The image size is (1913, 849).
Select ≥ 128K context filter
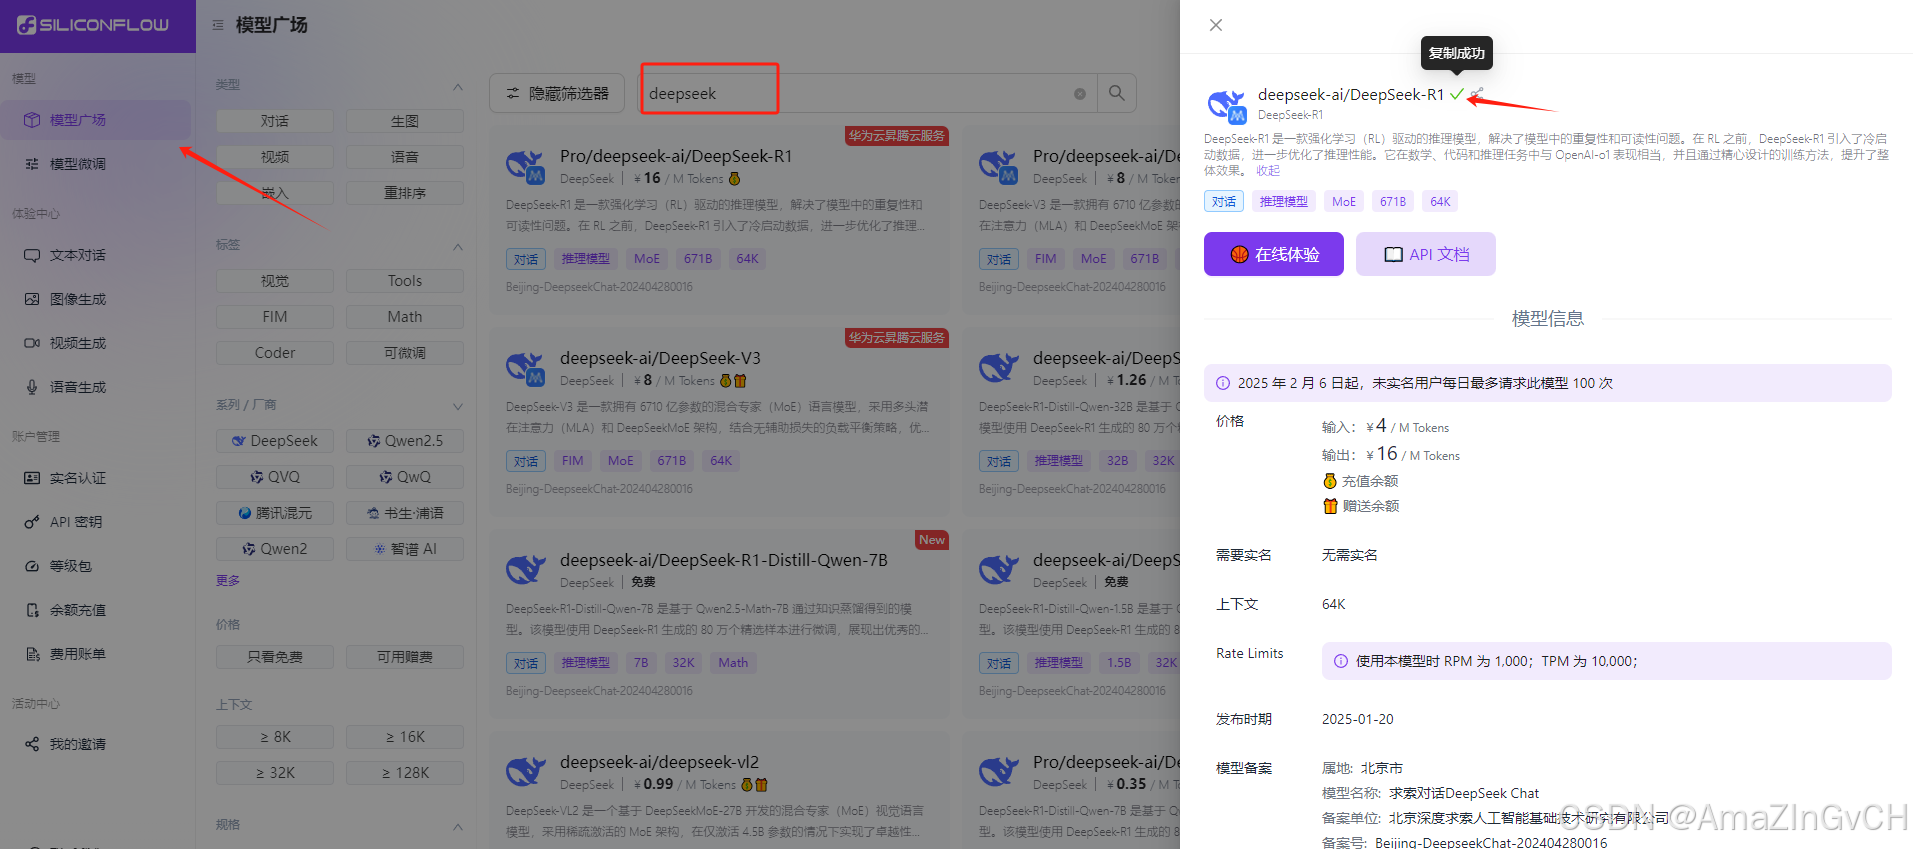tap(405, 773)
